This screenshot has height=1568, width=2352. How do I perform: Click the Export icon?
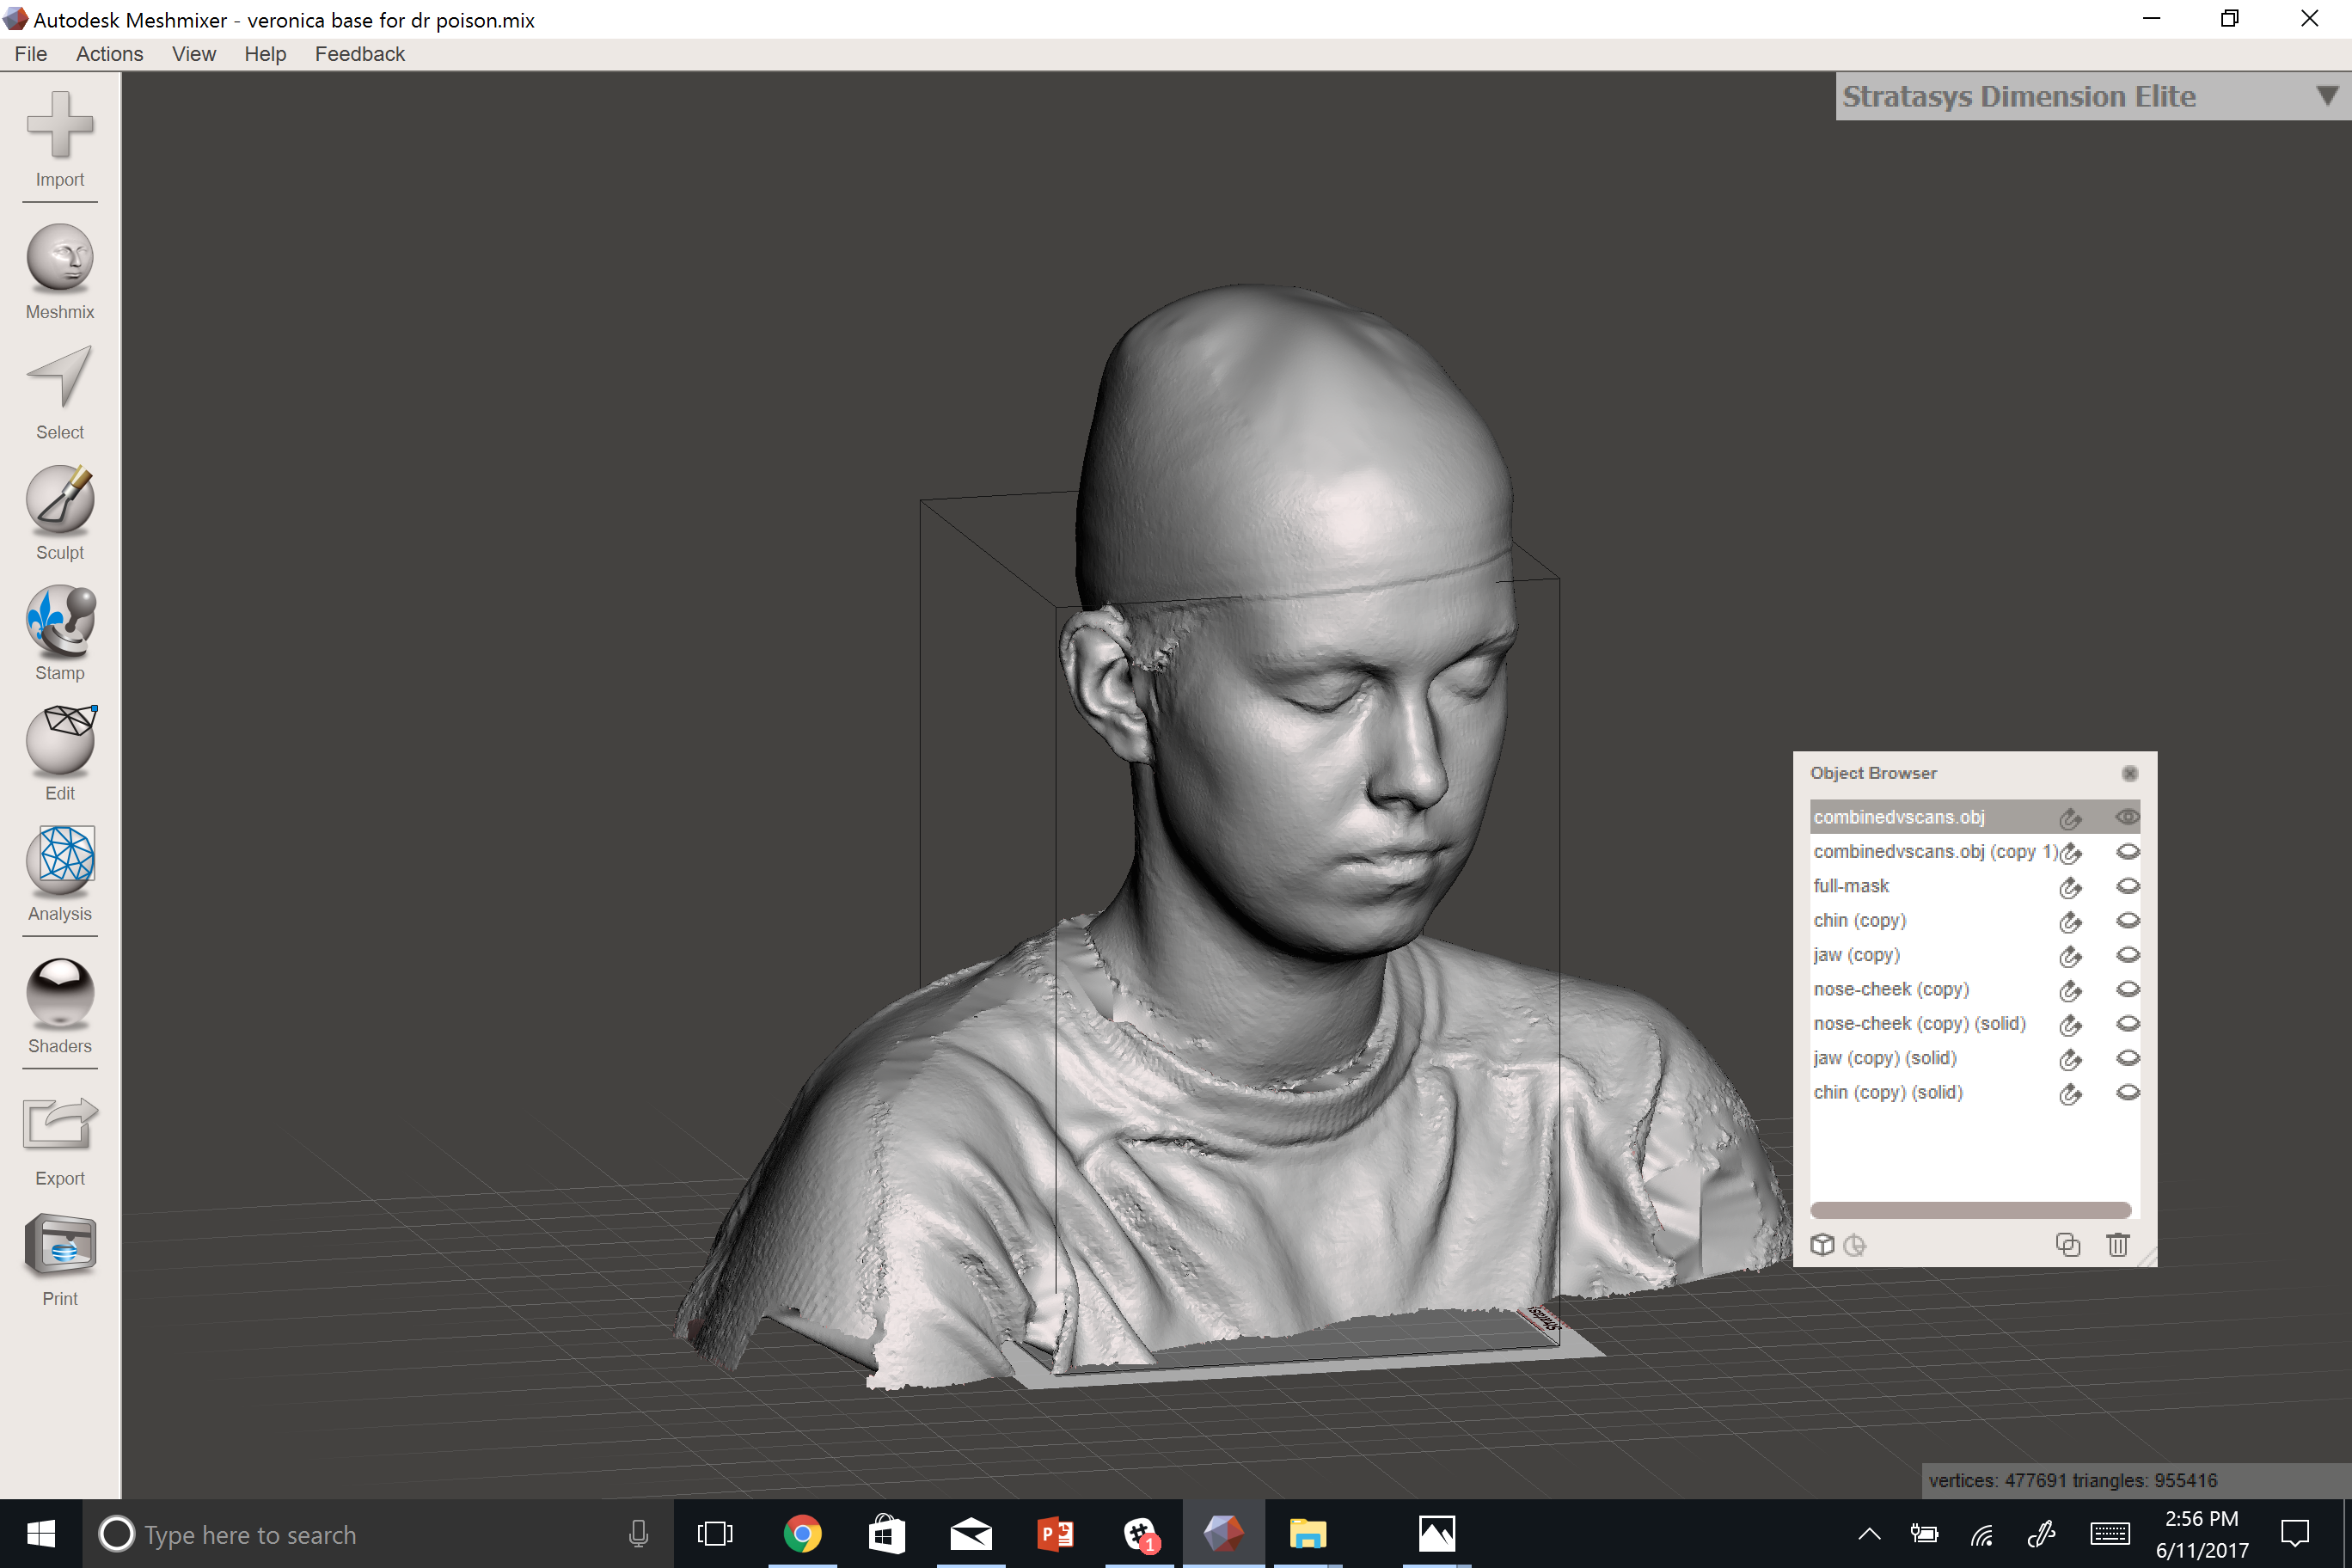click(x=60, y=1124)
